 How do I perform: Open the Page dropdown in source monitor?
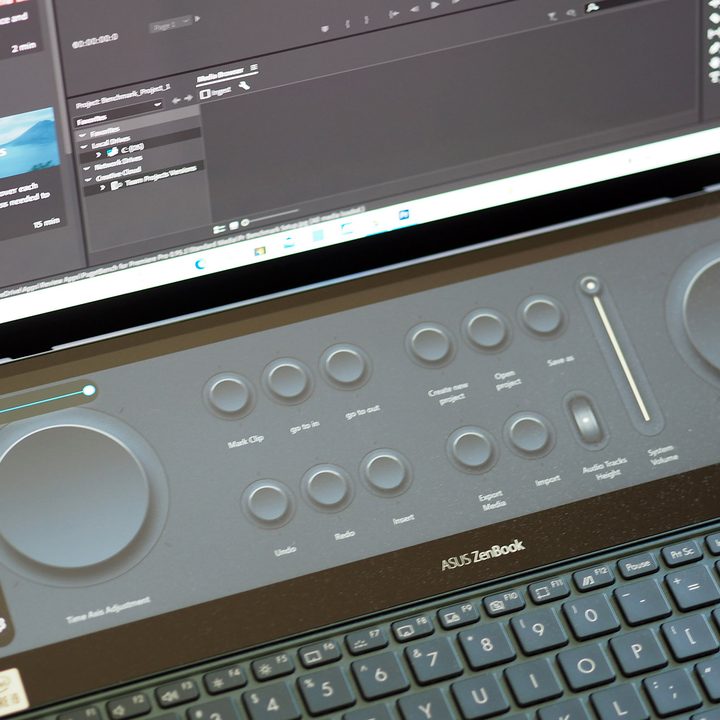(170, 24)
